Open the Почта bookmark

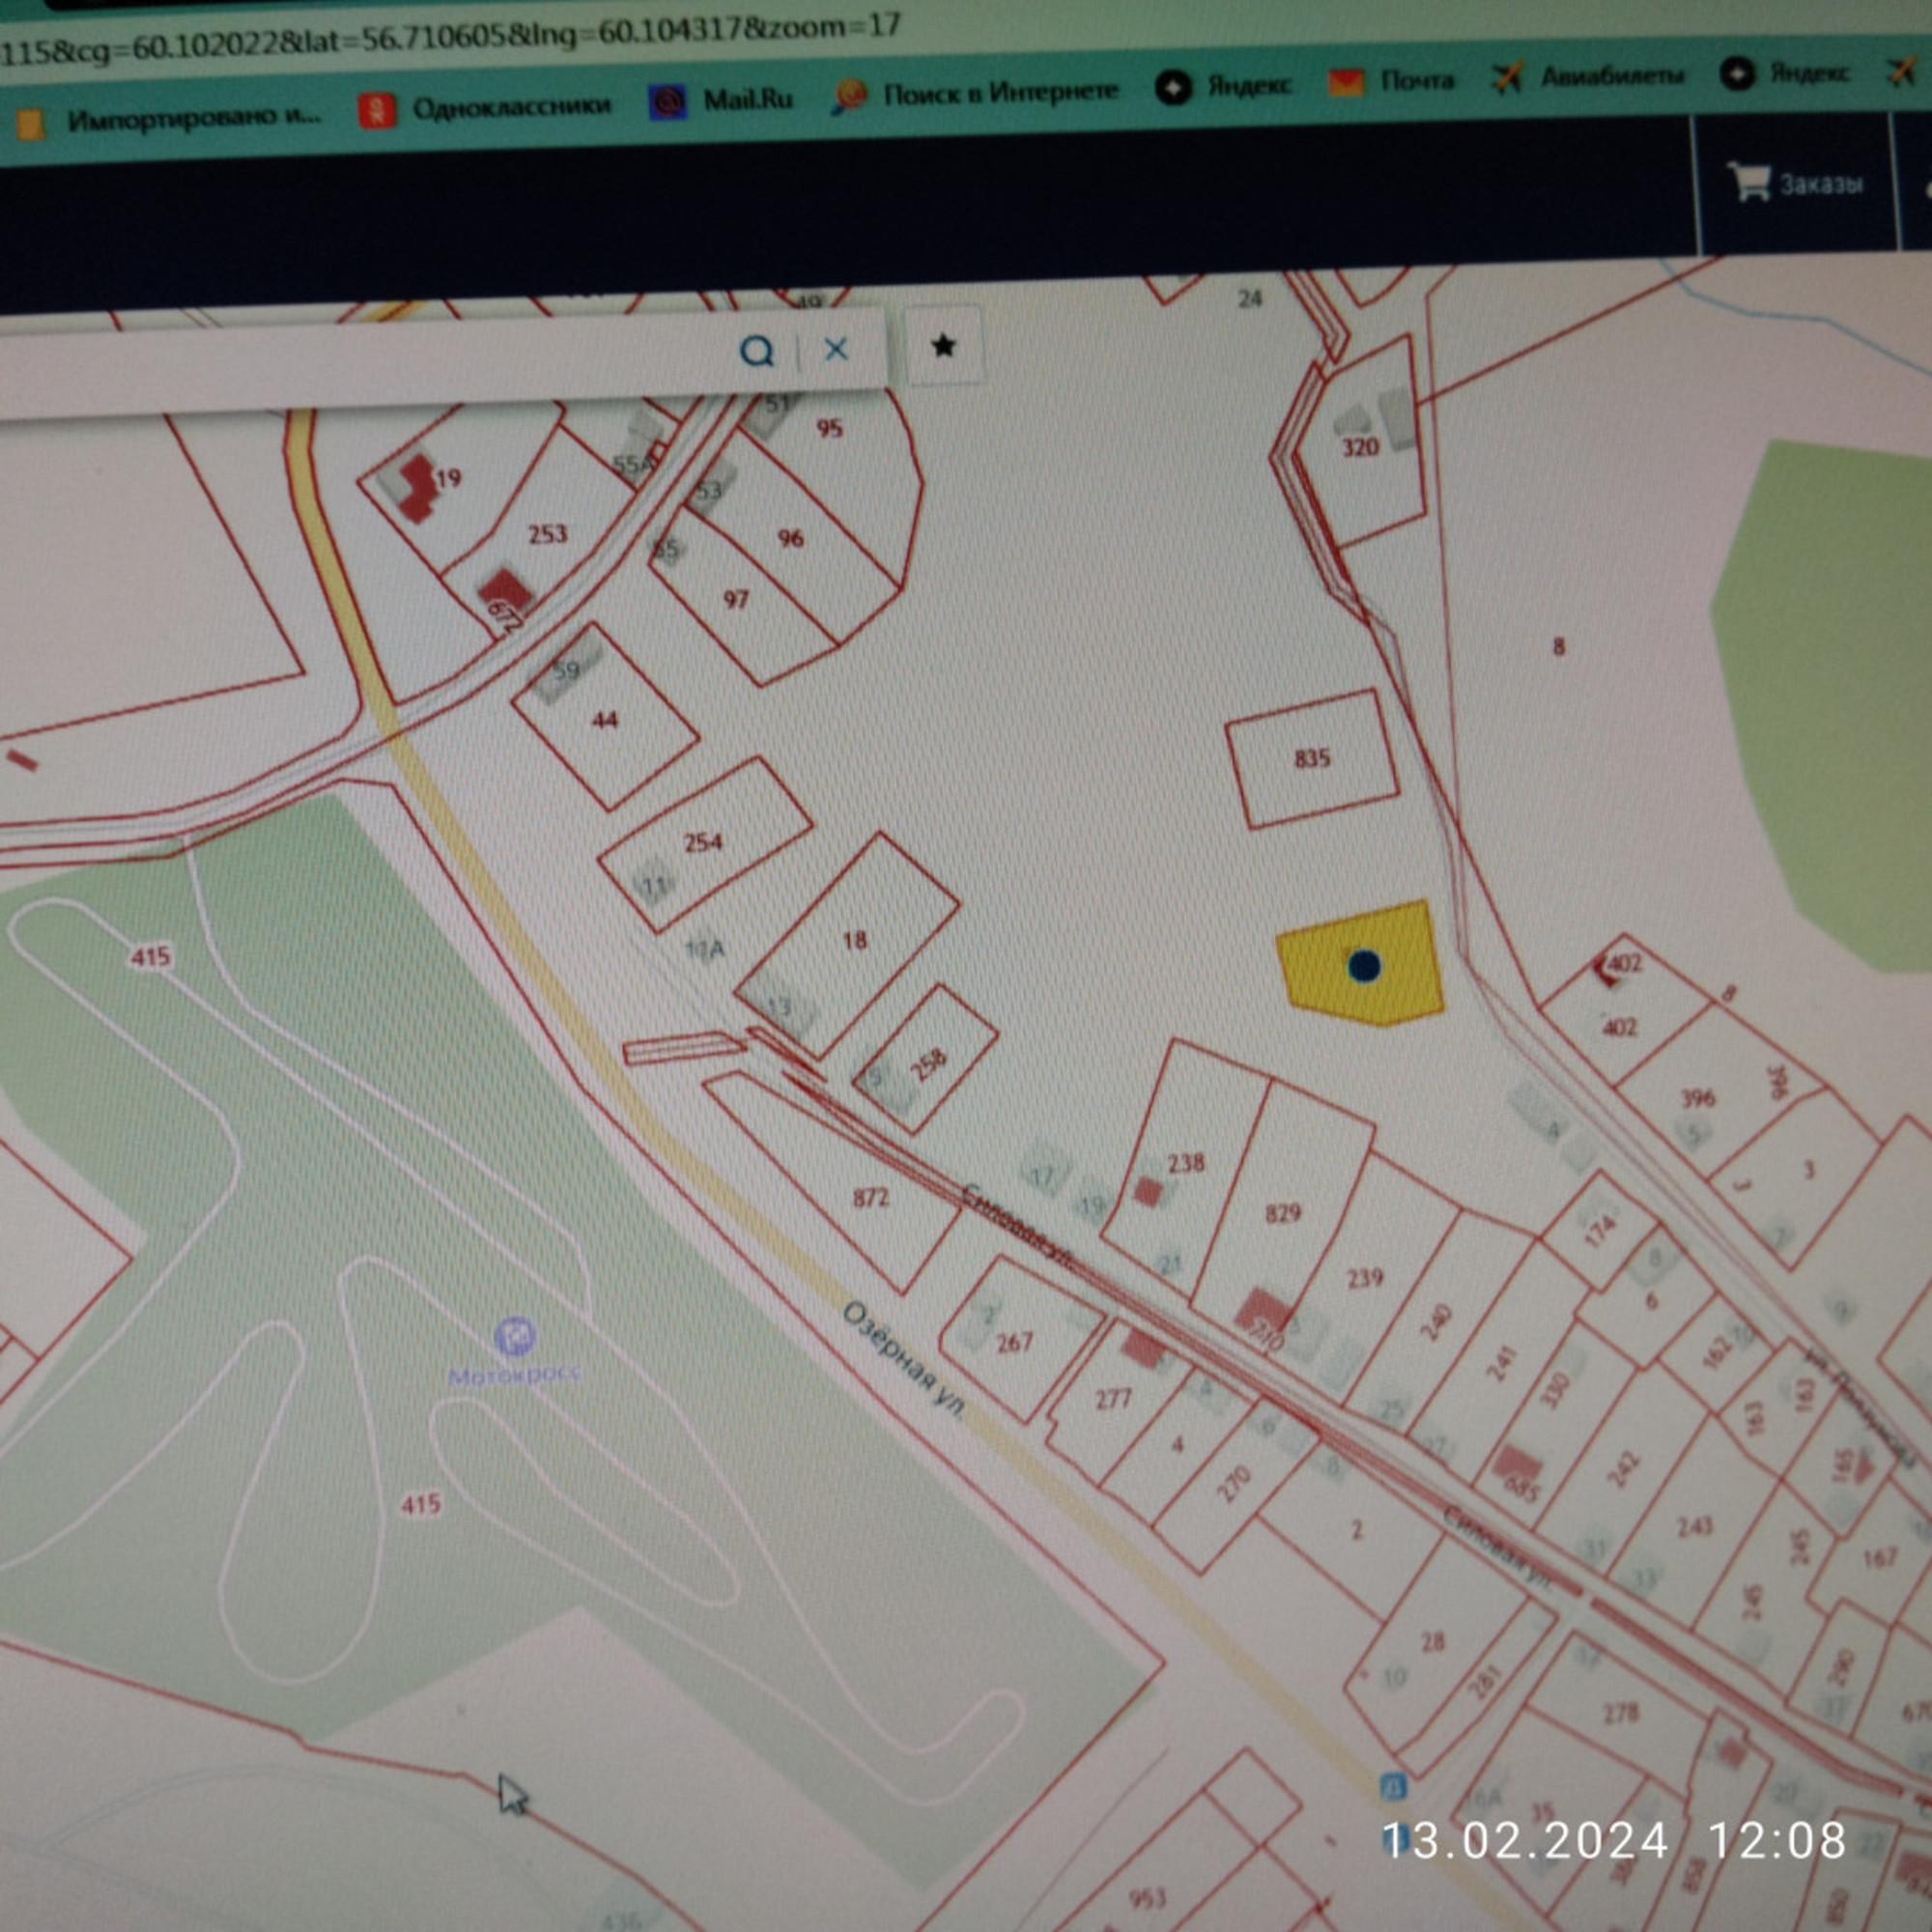1391,81
